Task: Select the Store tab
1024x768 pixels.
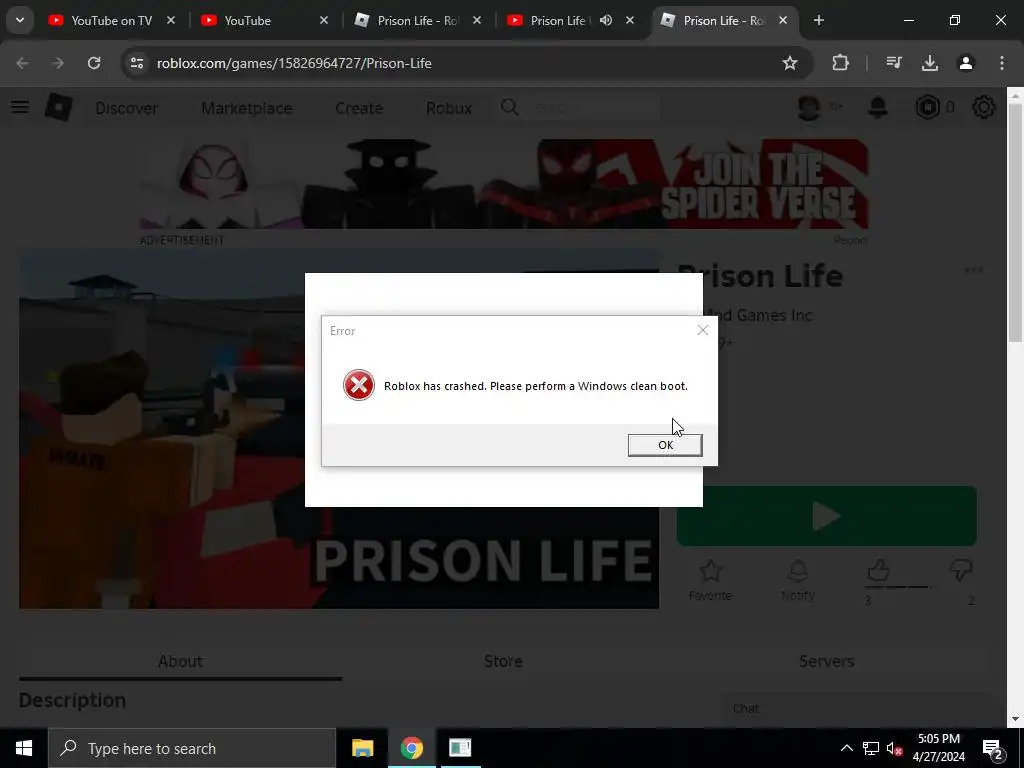Action: pyautogui.click(x=504, y=661)
